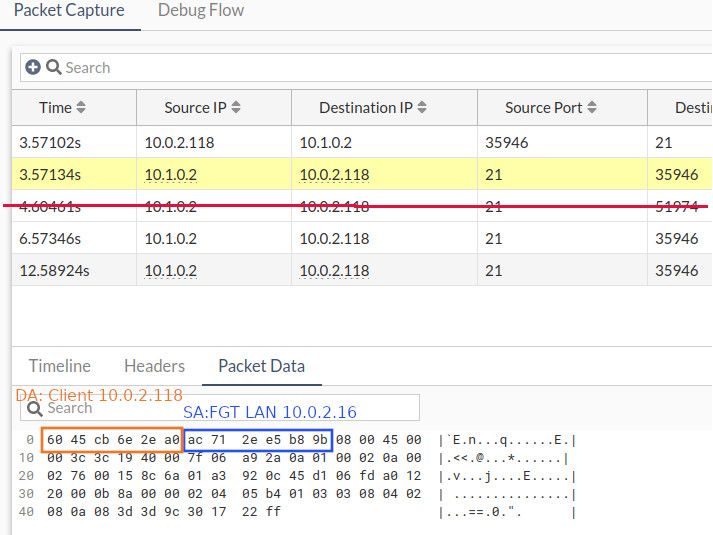Click the Destination IP column header
713x535 pixels.
point(384,108)
